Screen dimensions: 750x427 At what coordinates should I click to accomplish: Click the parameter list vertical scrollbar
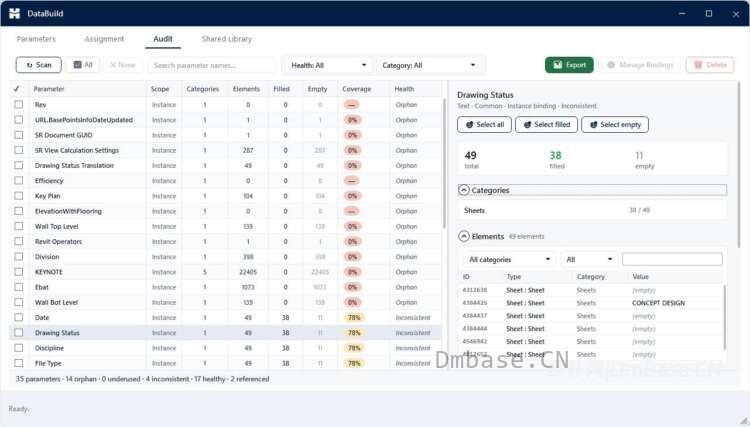click(444, 163)
